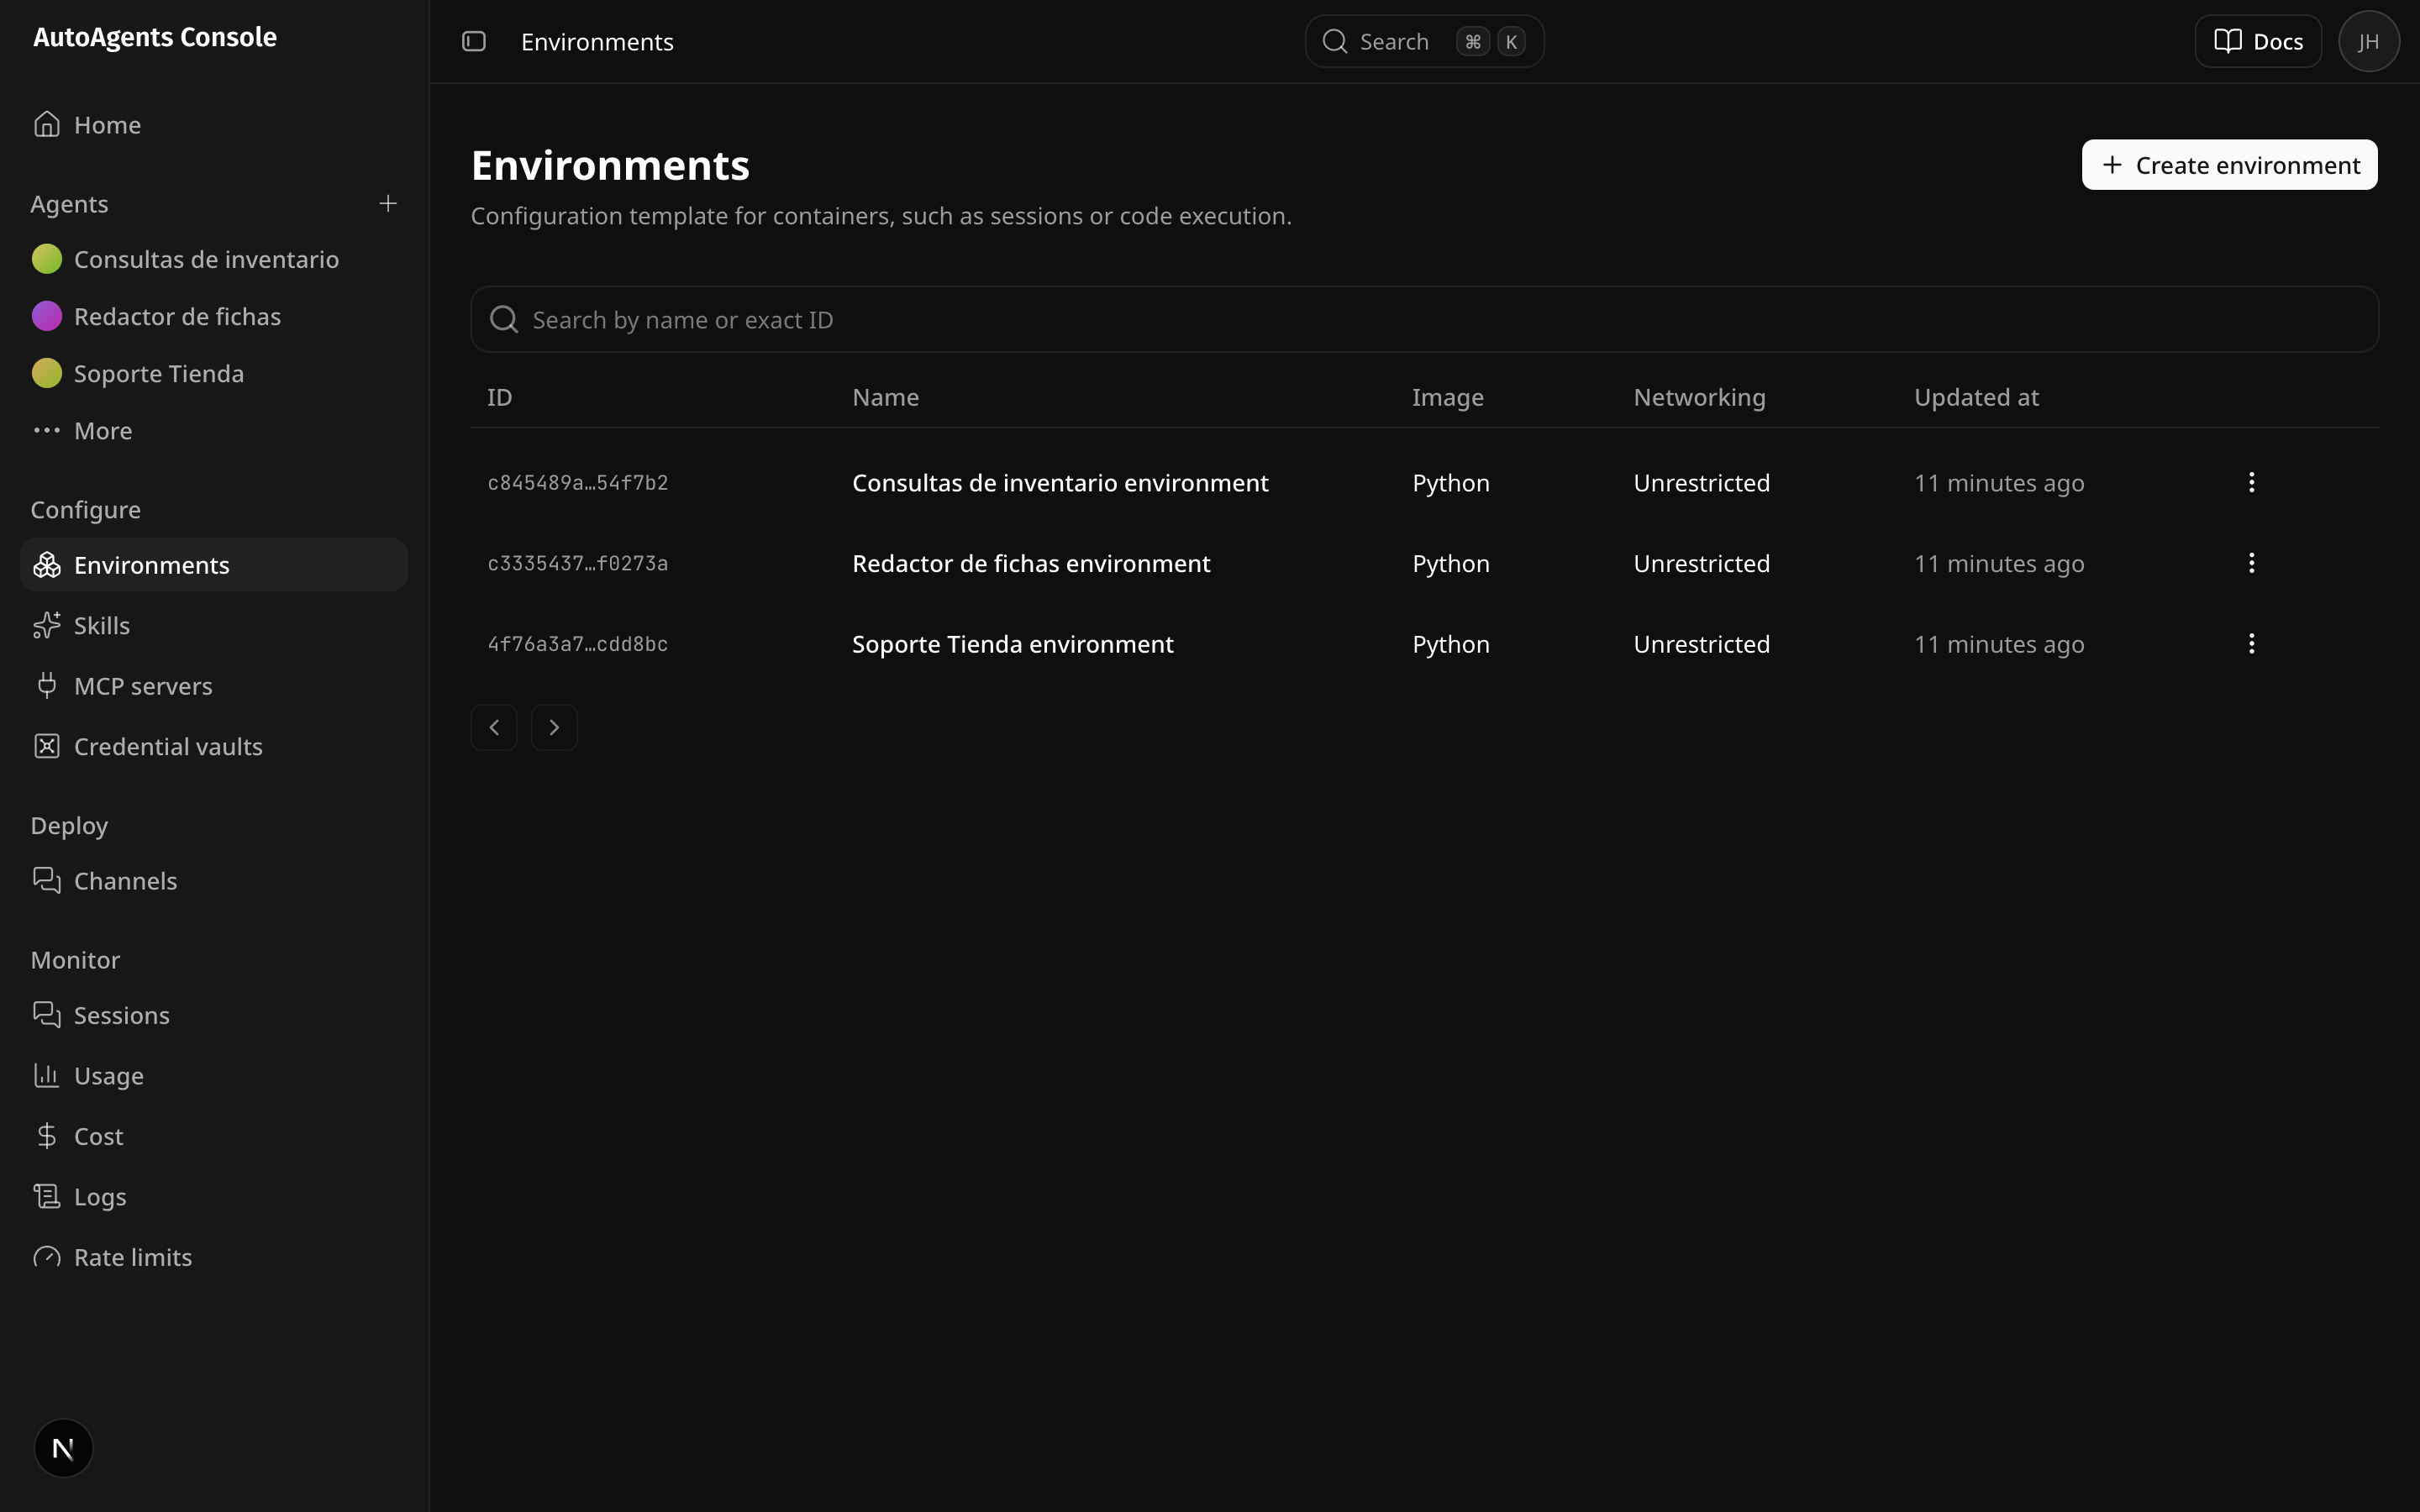The image size is (2420, 1512).
Task: Click the Credential vaults icon
Action: pos(47,746)
